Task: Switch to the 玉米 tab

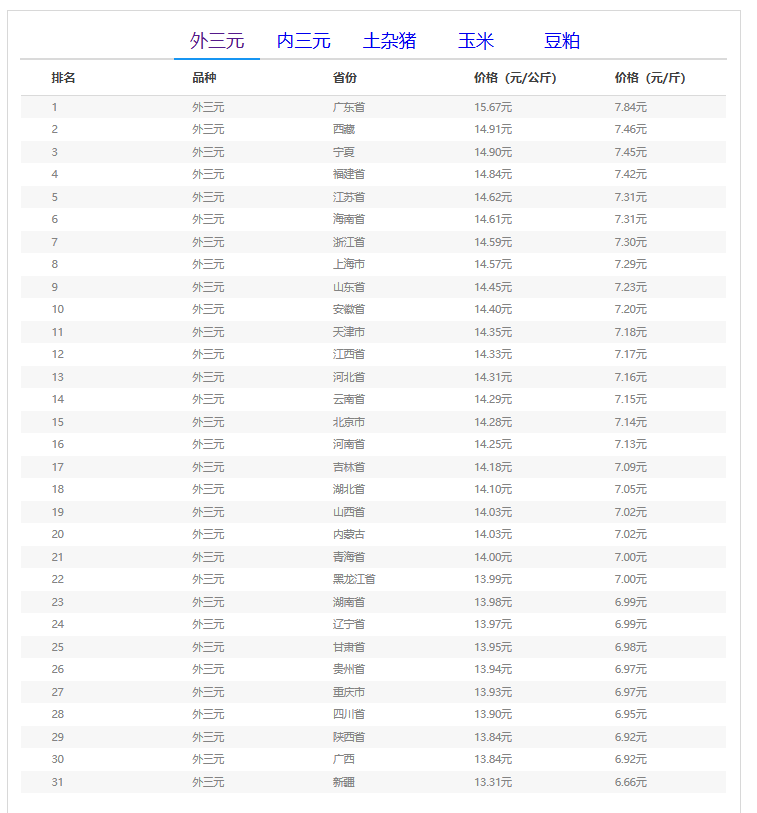Action: tap(476, 41)
